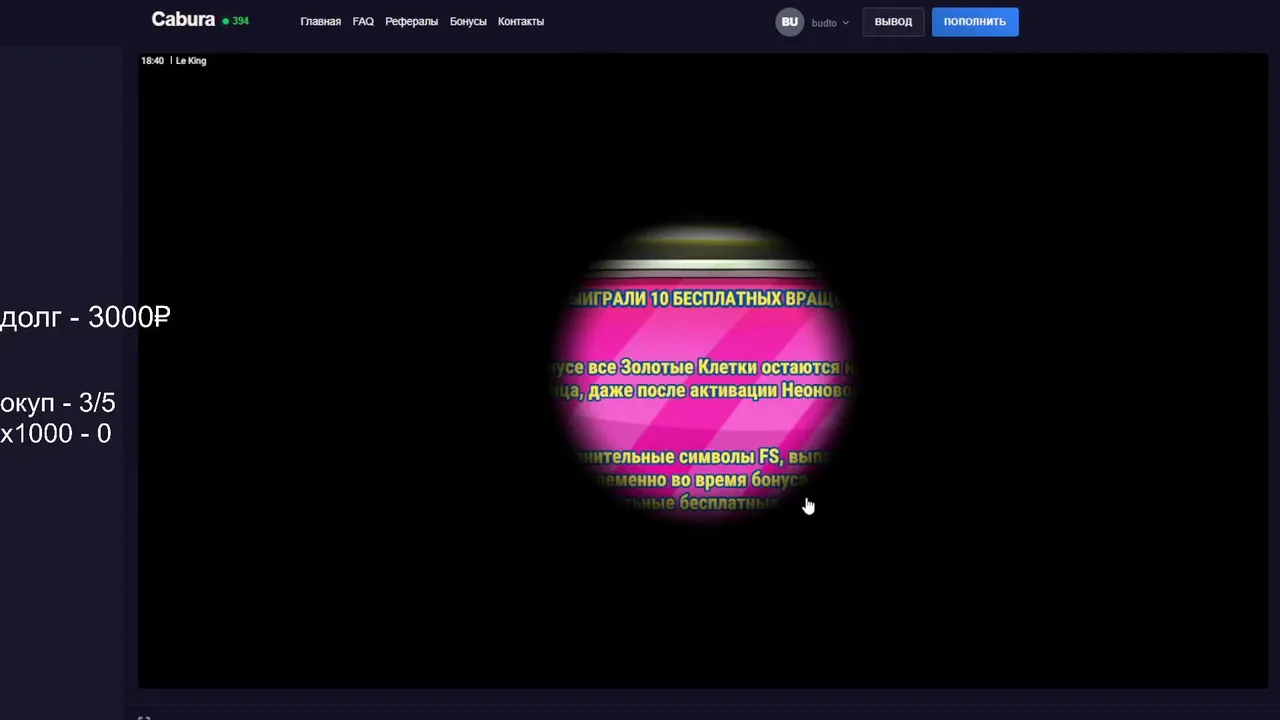Click the окуп - 3/5 overlay text

[58, 403]
